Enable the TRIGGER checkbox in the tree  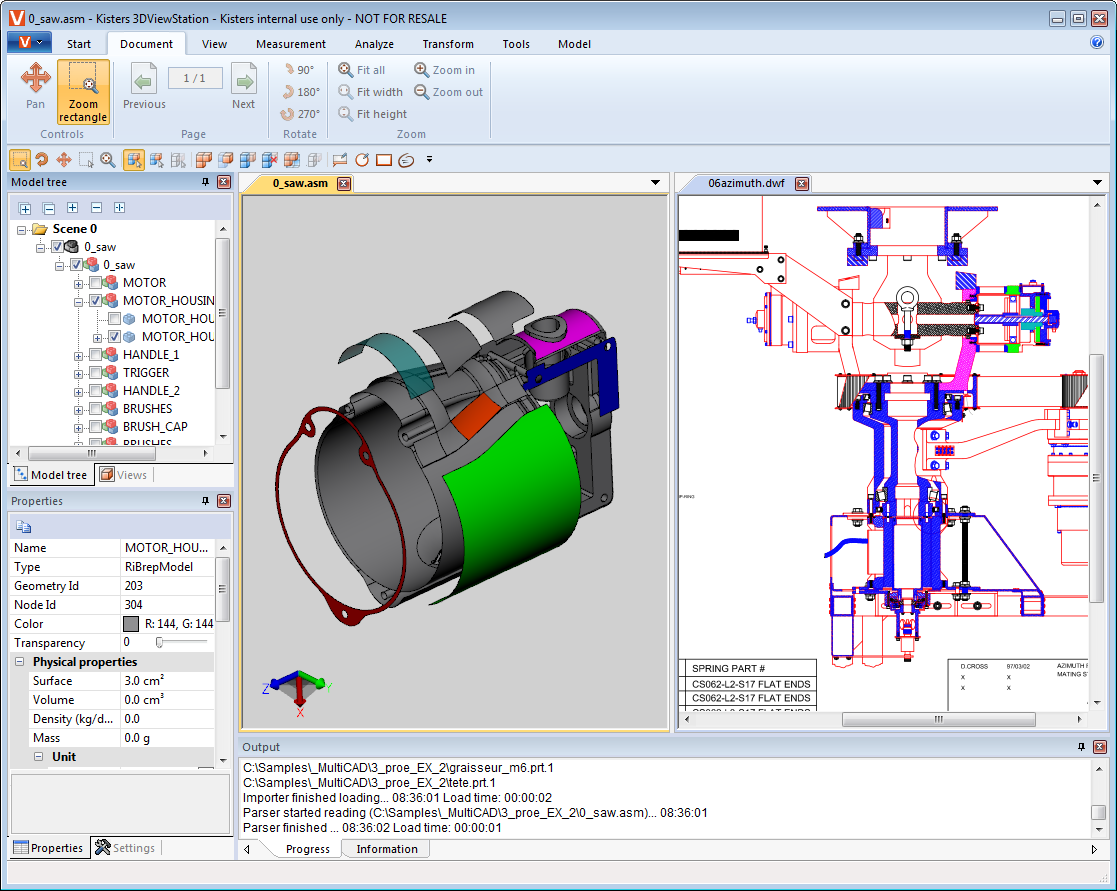(x=96, y=373)
